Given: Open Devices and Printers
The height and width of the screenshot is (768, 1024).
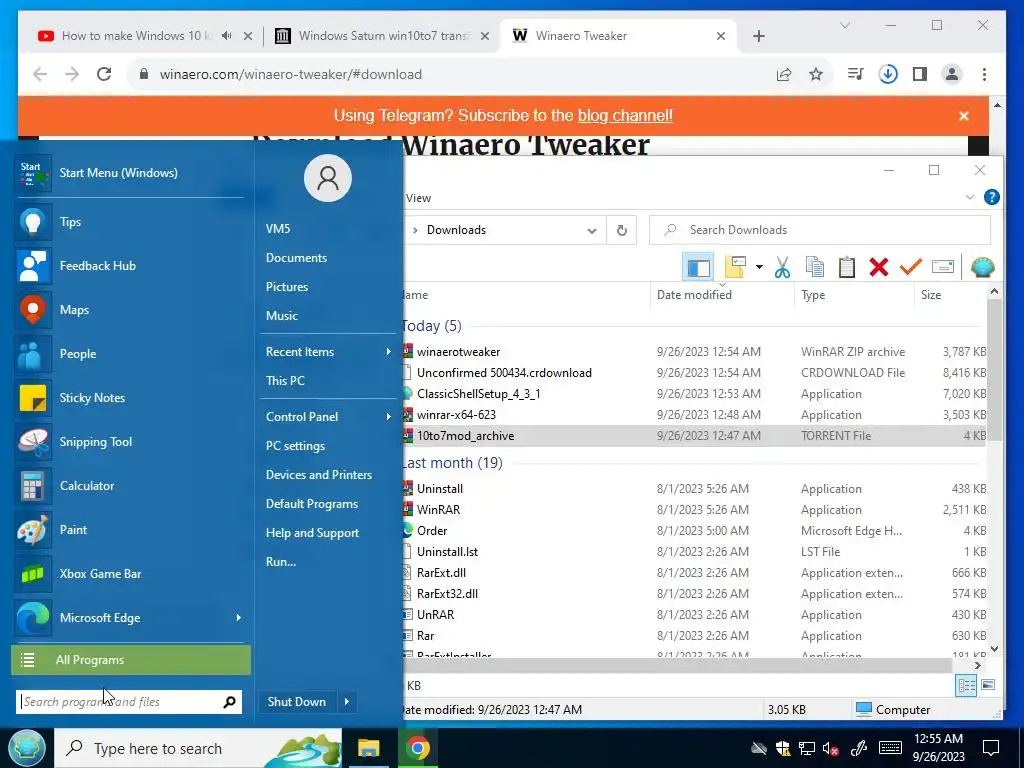Looking at the screenshot, I should (319, 475).
